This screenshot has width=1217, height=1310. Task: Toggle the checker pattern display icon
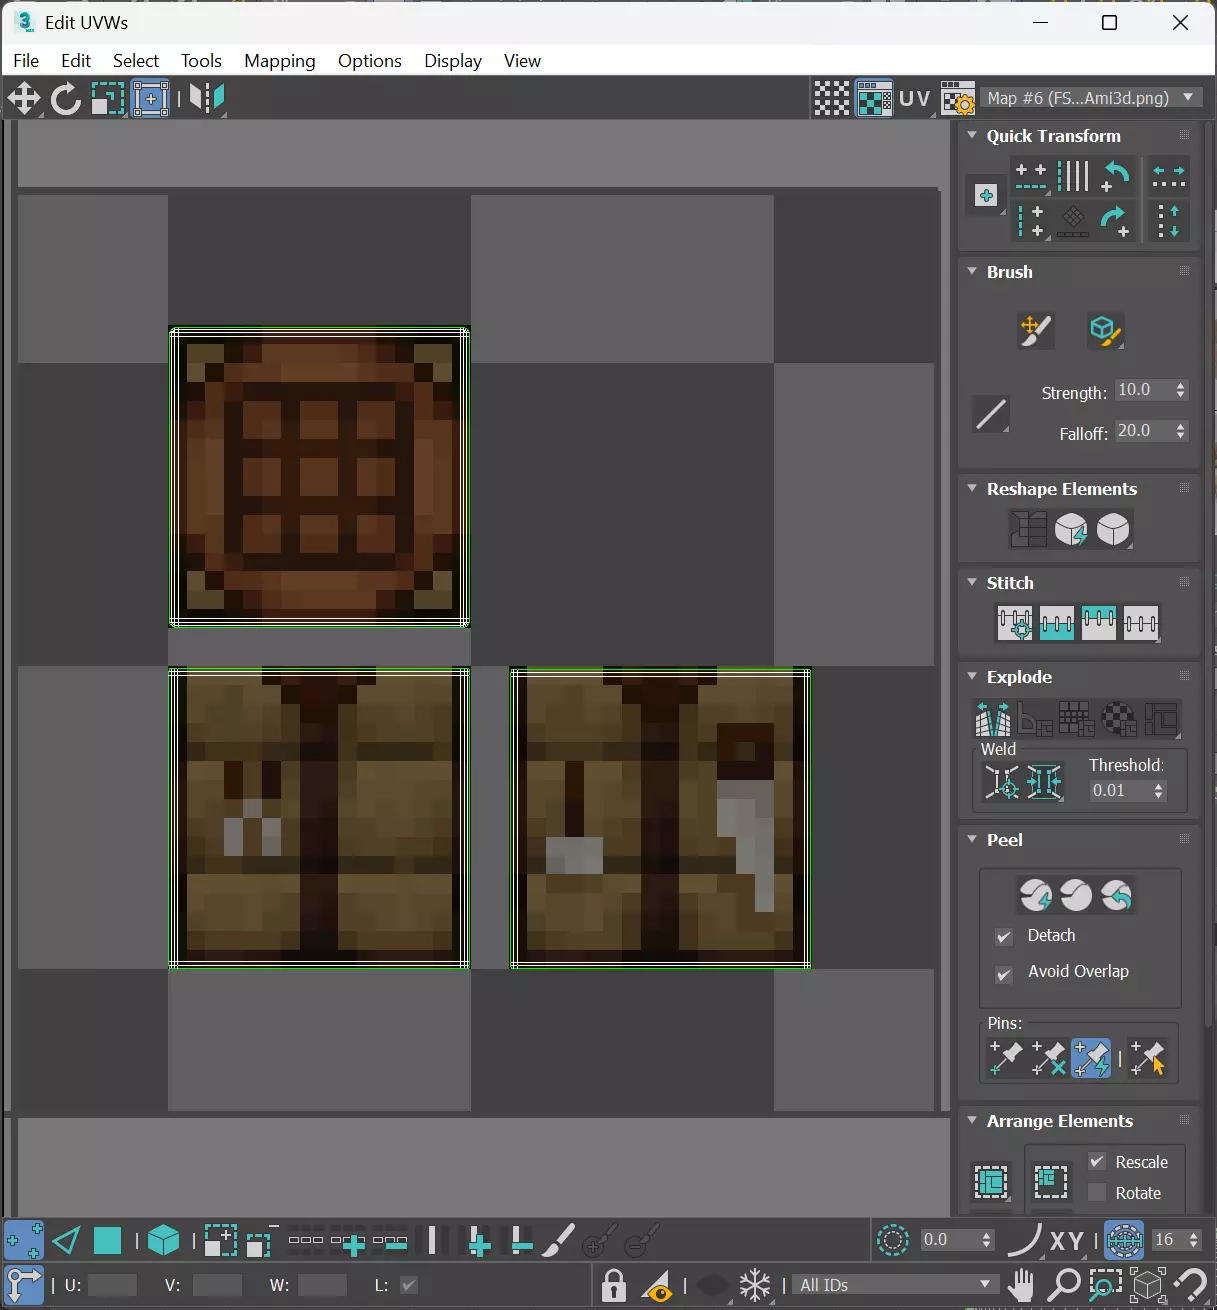831,98
